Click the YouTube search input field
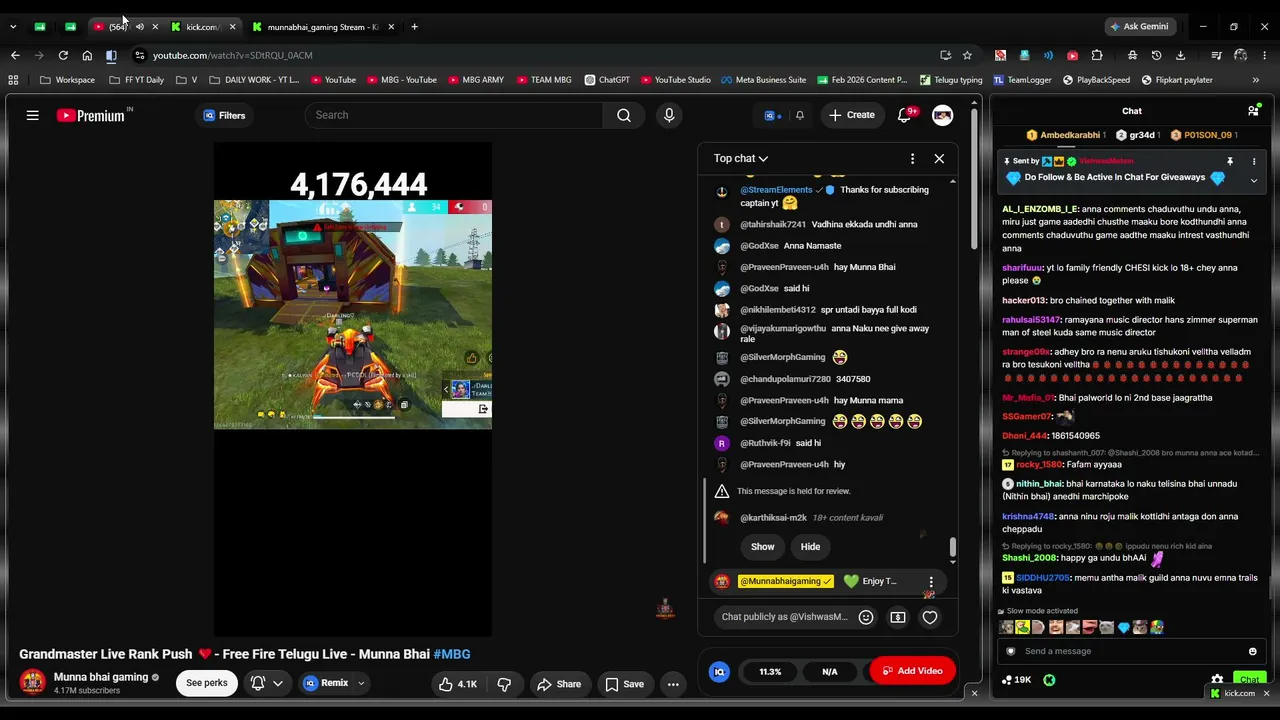 click(x=454, y=115)
